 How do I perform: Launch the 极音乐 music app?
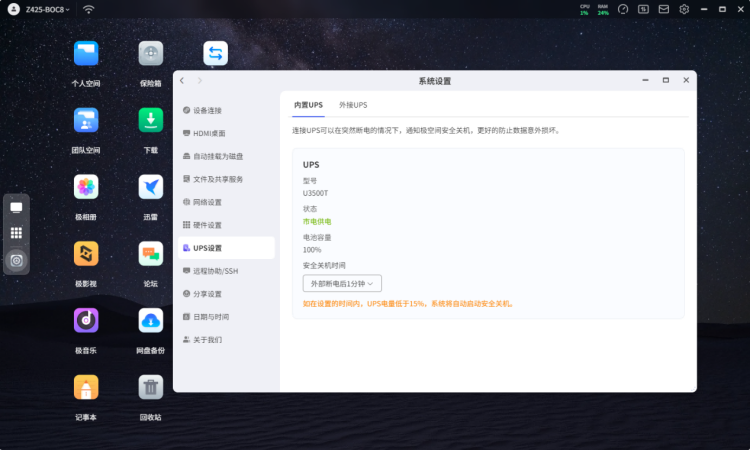coord(86,320)
